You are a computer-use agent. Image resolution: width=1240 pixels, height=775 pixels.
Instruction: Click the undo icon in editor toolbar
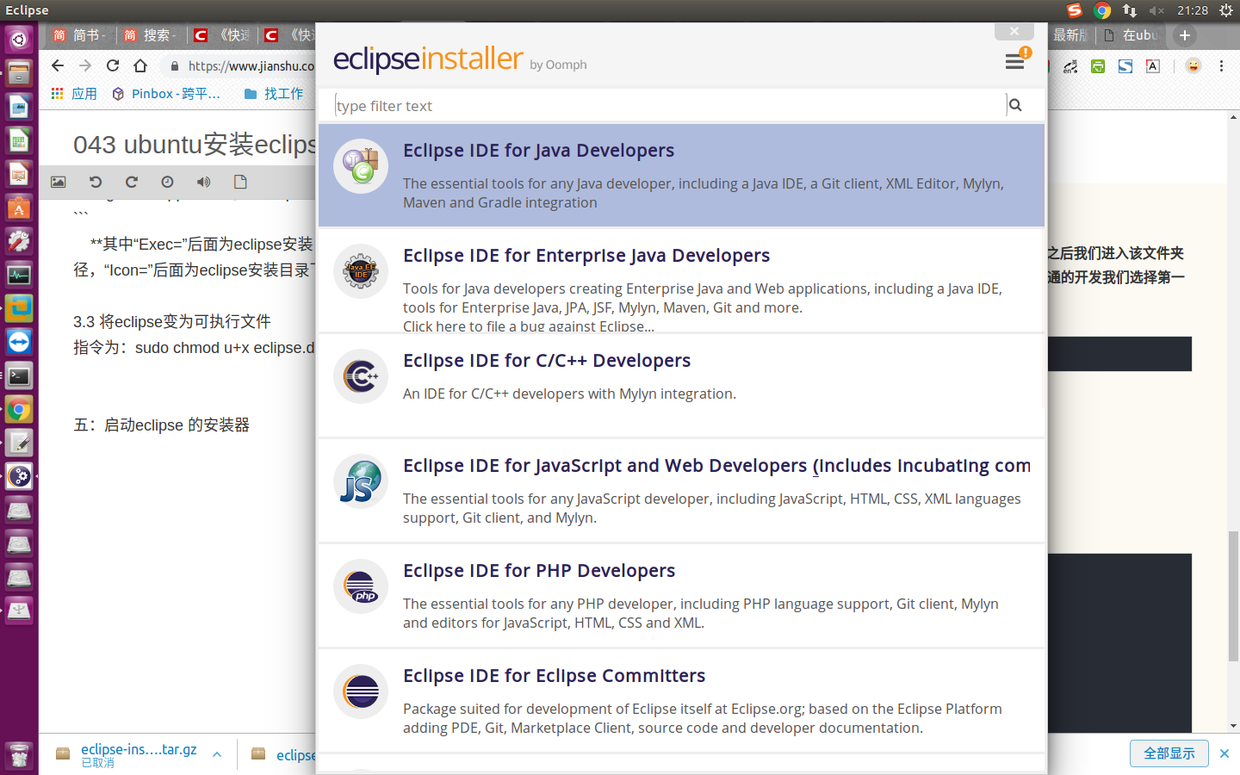click(x=95, y=182)
